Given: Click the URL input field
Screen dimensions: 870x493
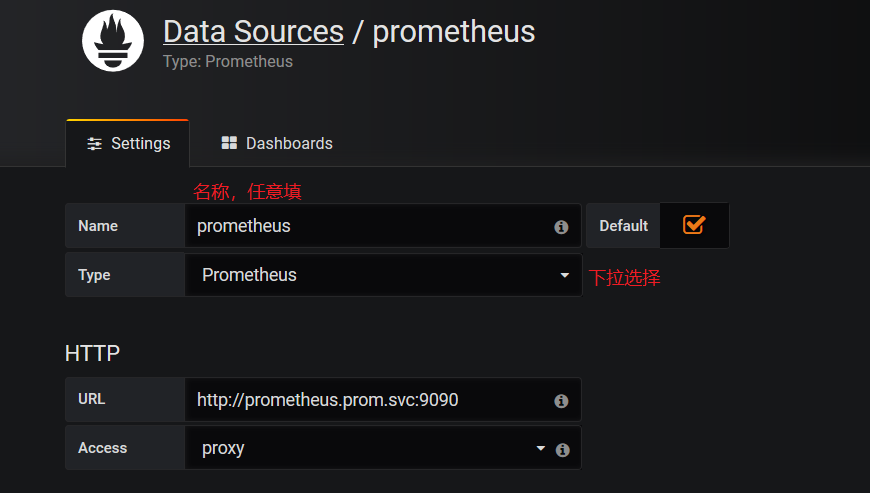Looking at the screenshot, I should coord(370,400).
